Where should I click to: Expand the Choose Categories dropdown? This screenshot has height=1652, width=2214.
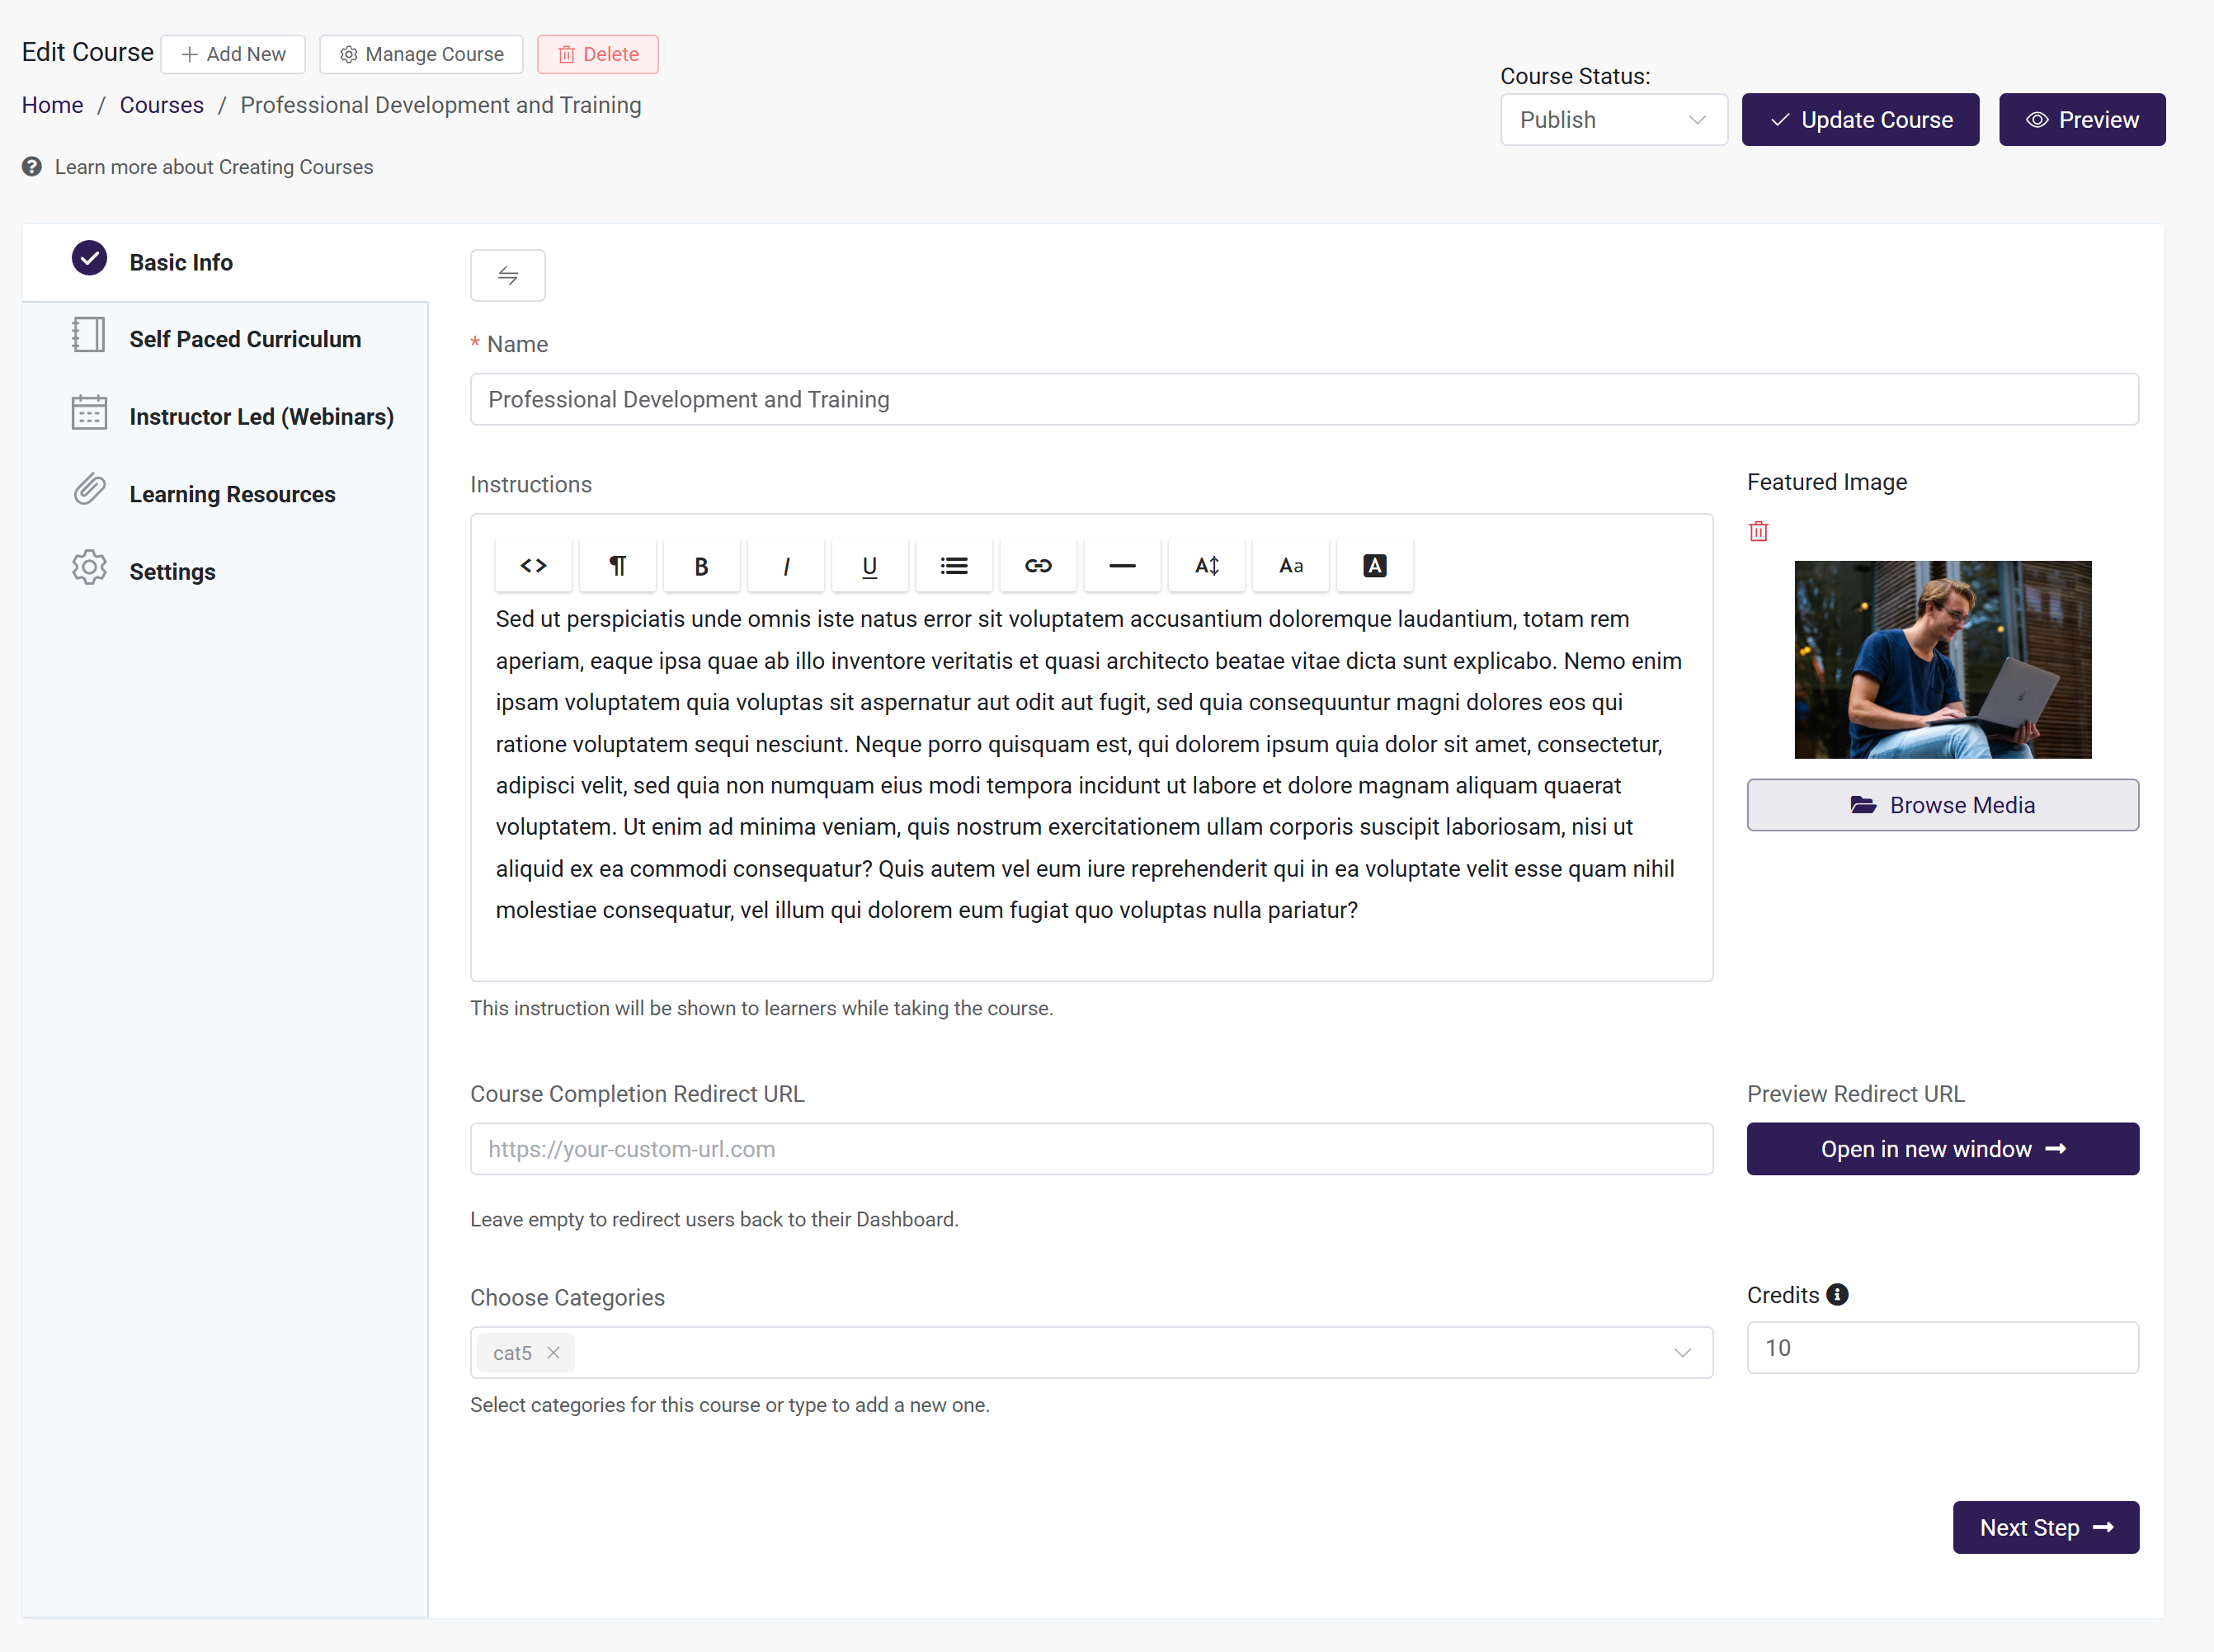click(1682, 1353)
